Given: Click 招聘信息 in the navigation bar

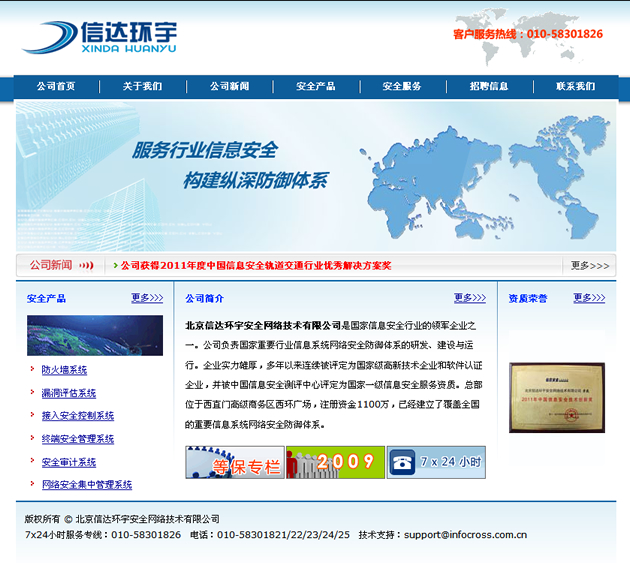Looking at the screenshot, I should point(489,87).
